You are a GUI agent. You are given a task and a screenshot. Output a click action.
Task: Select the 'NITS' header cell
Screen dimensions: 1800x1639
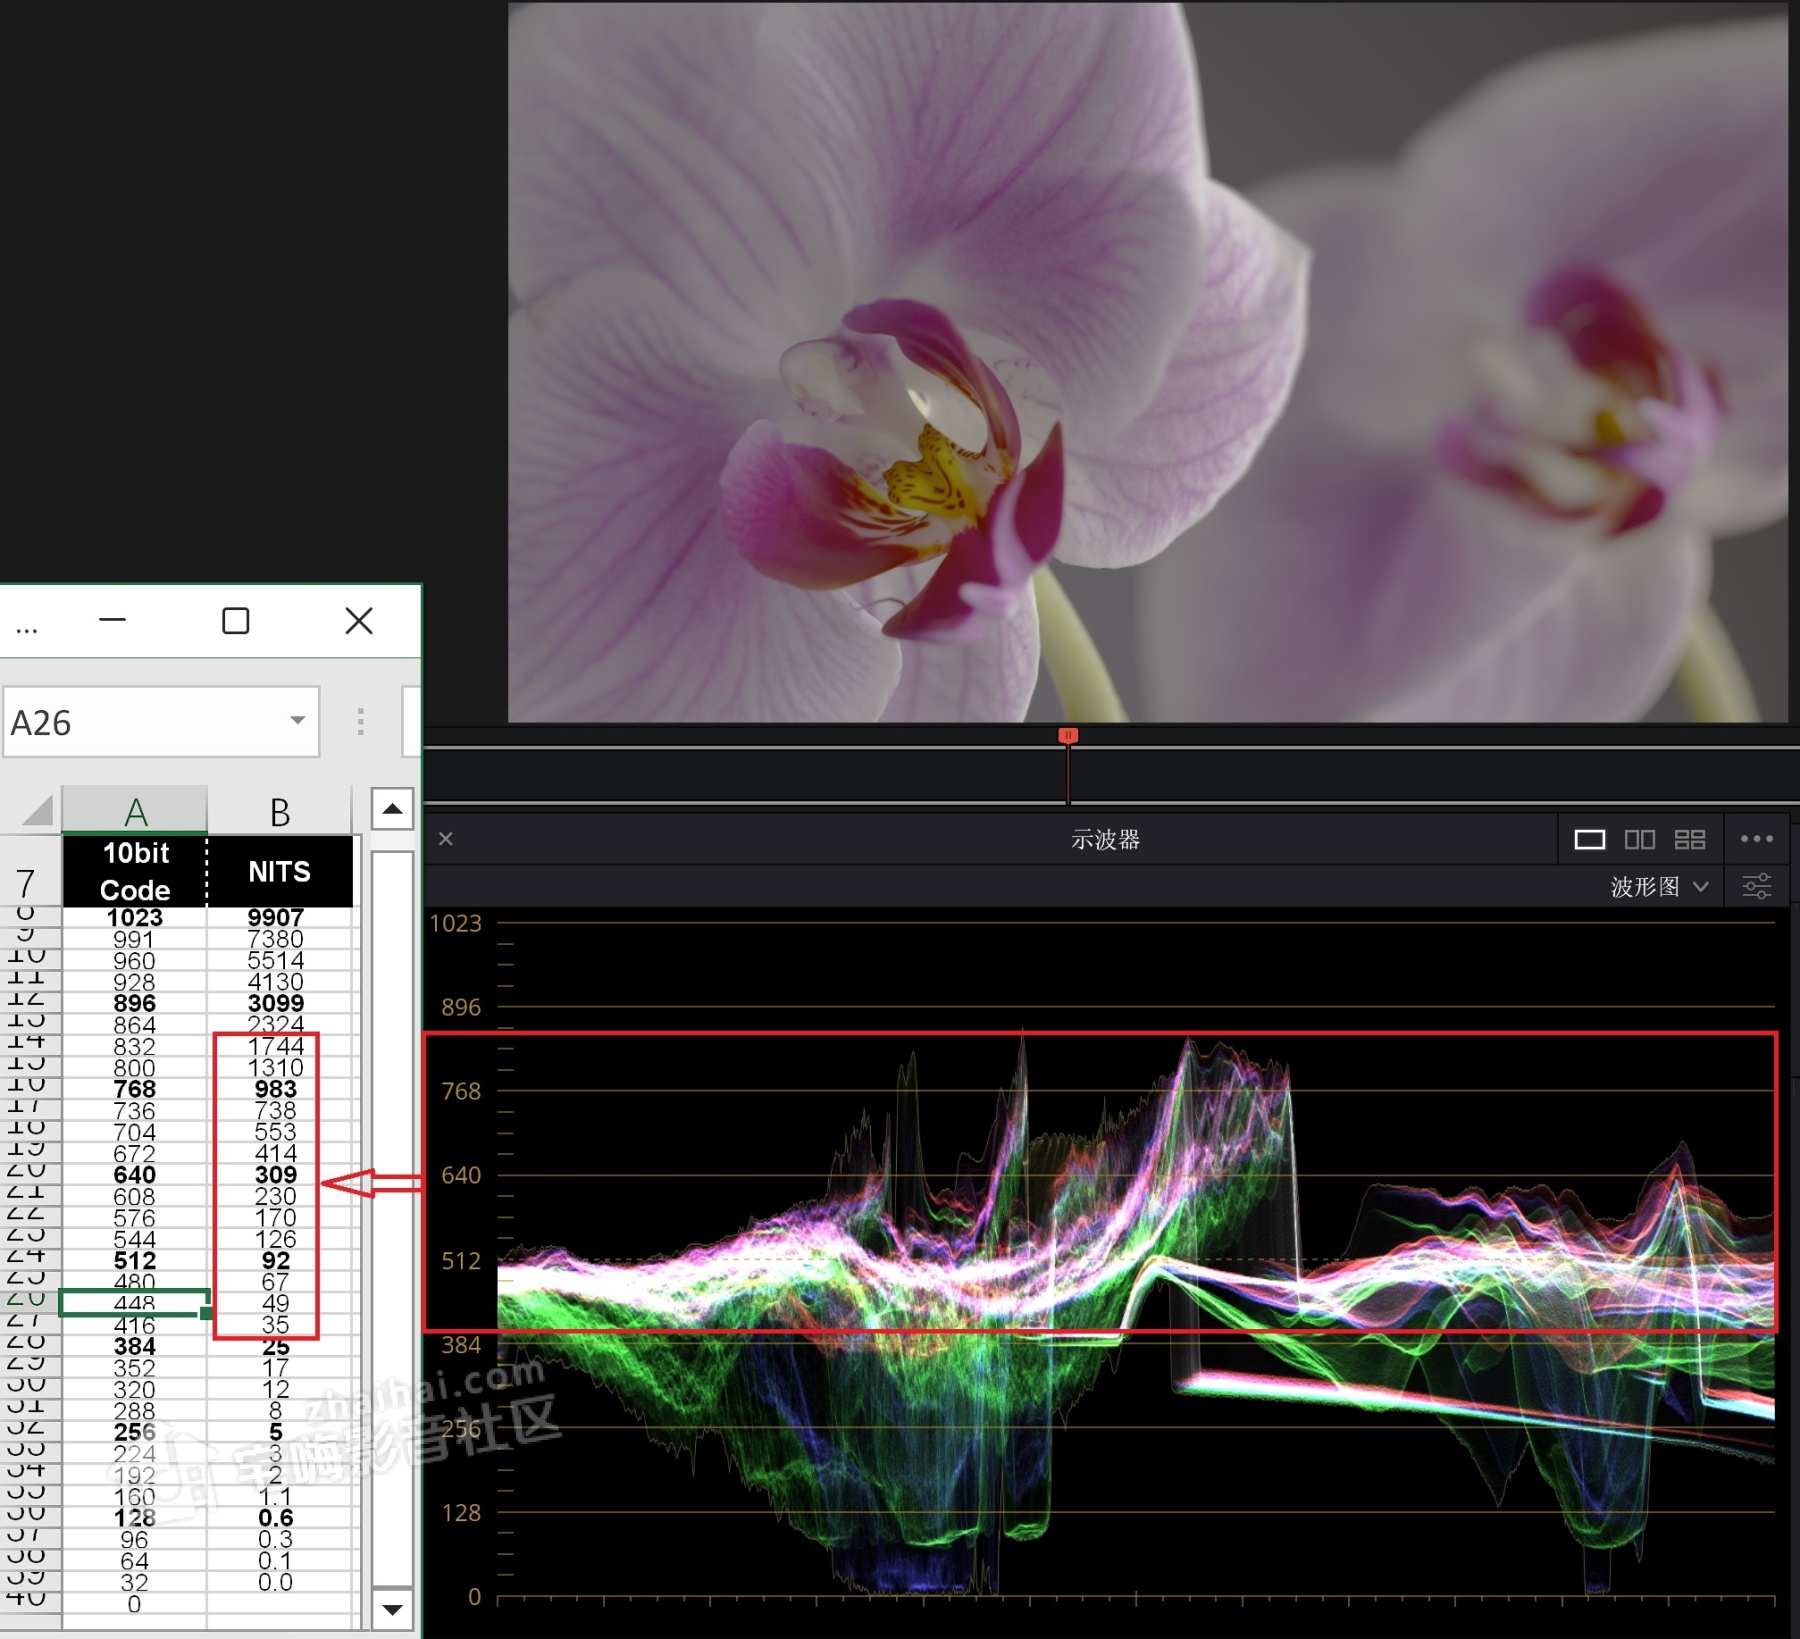coord(280,871)
